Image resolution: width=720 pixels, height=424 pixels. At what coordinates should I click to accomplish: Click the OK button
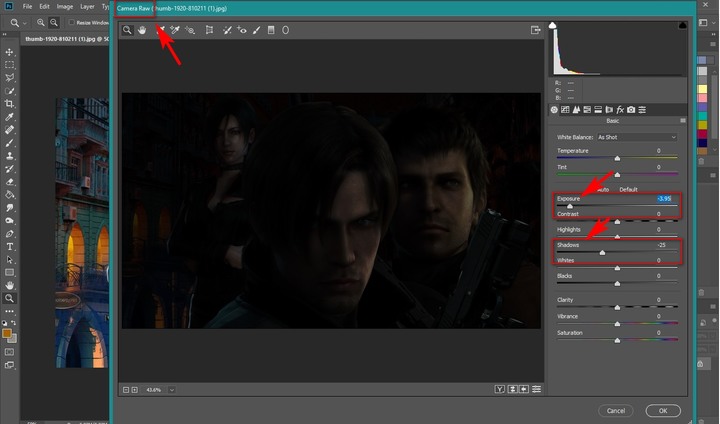(663, 411)
